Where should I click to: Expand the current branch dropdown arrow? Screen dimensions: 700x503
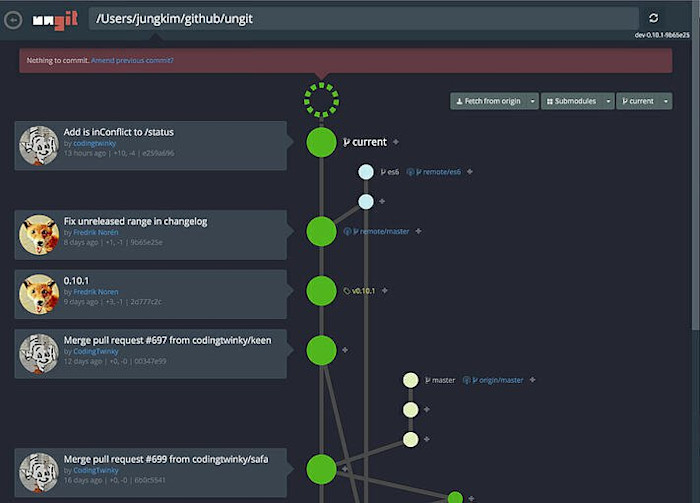pos(666,101)
